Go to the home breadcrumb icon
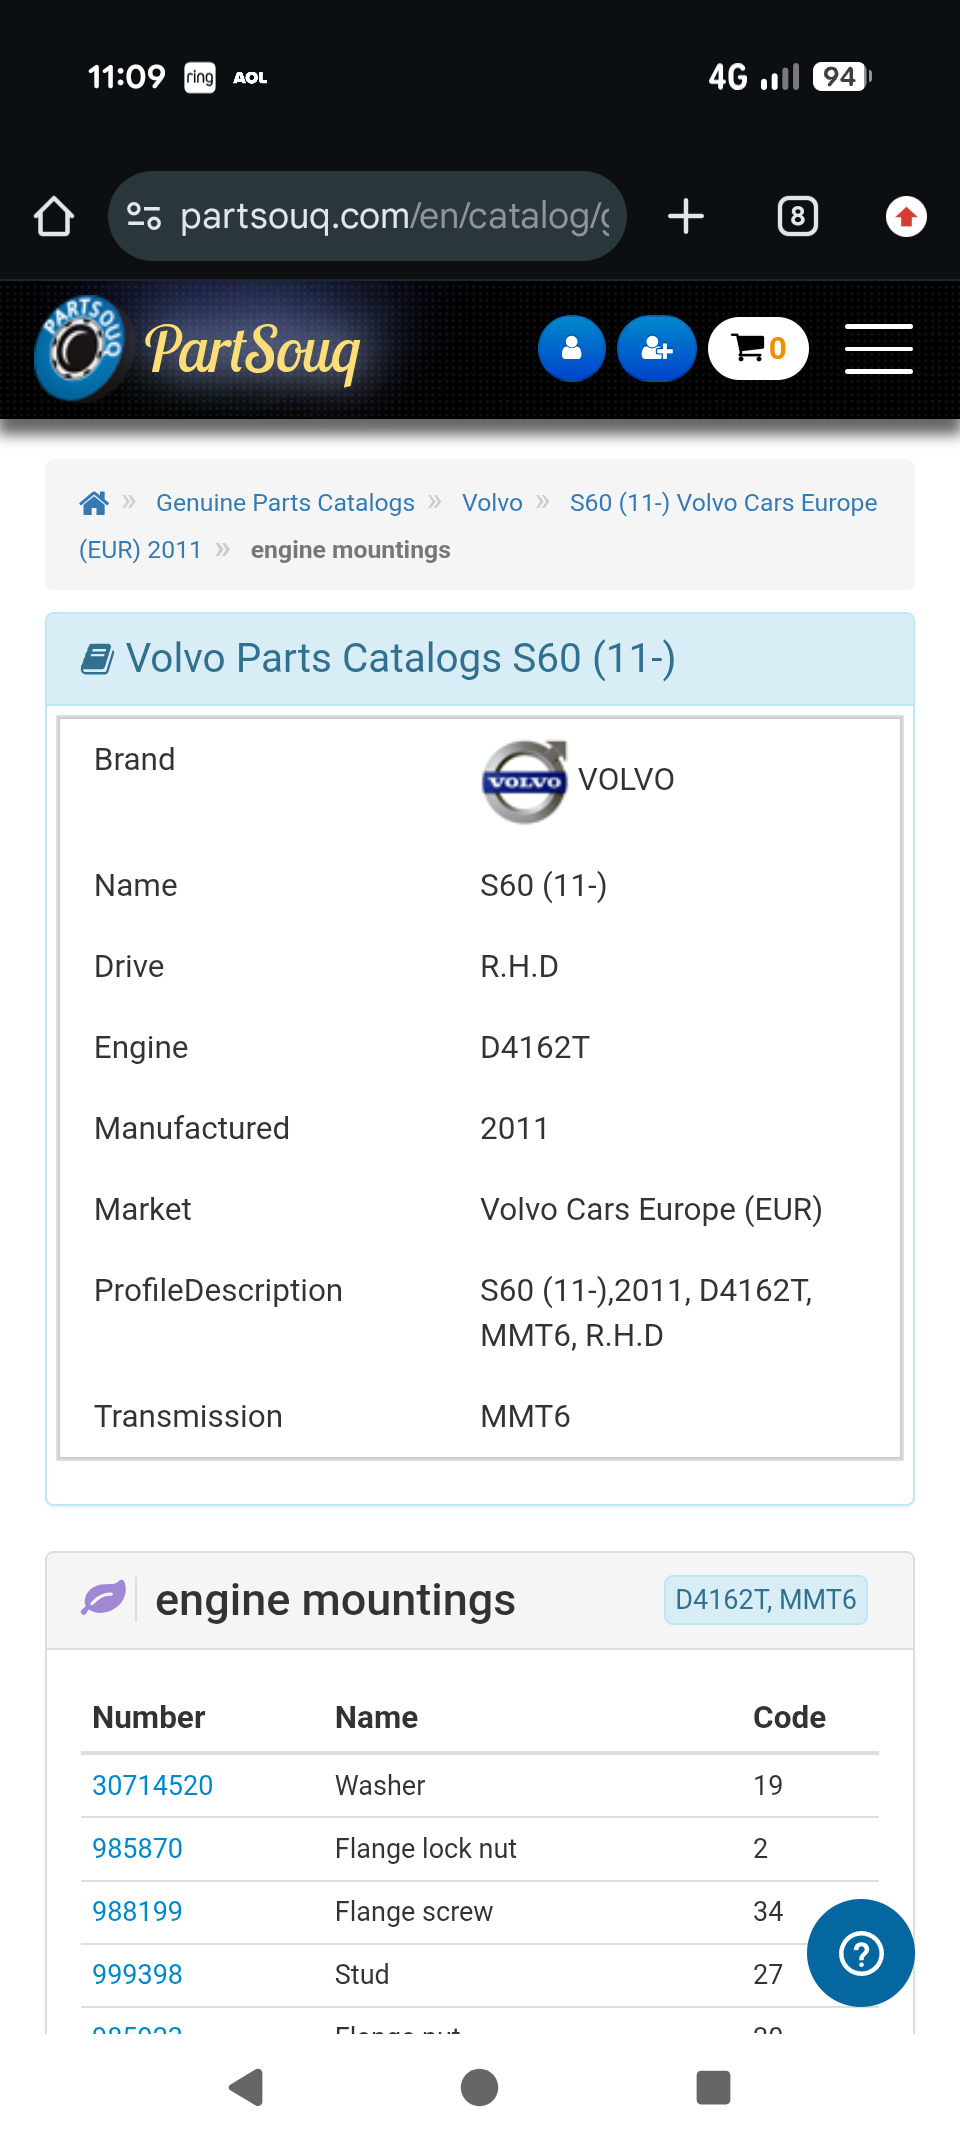Viewport: 960px width, 2142px height. (x=94, y=503)
